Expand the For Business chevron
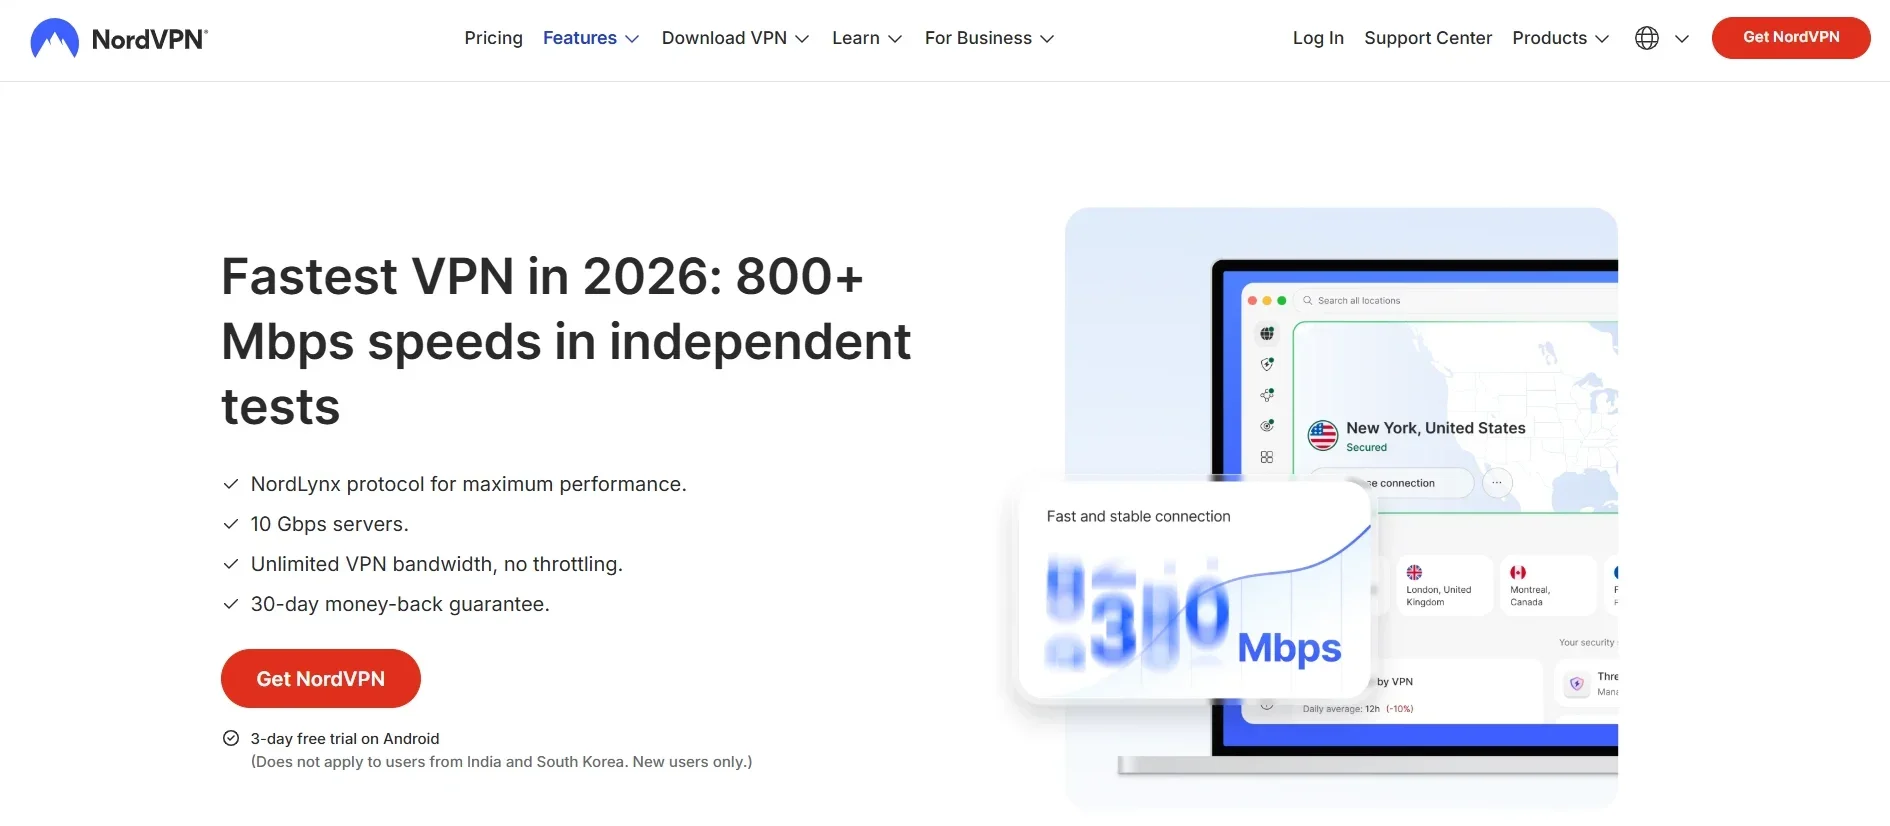Screen dimensions: 1890x826 click(1047, 39)
